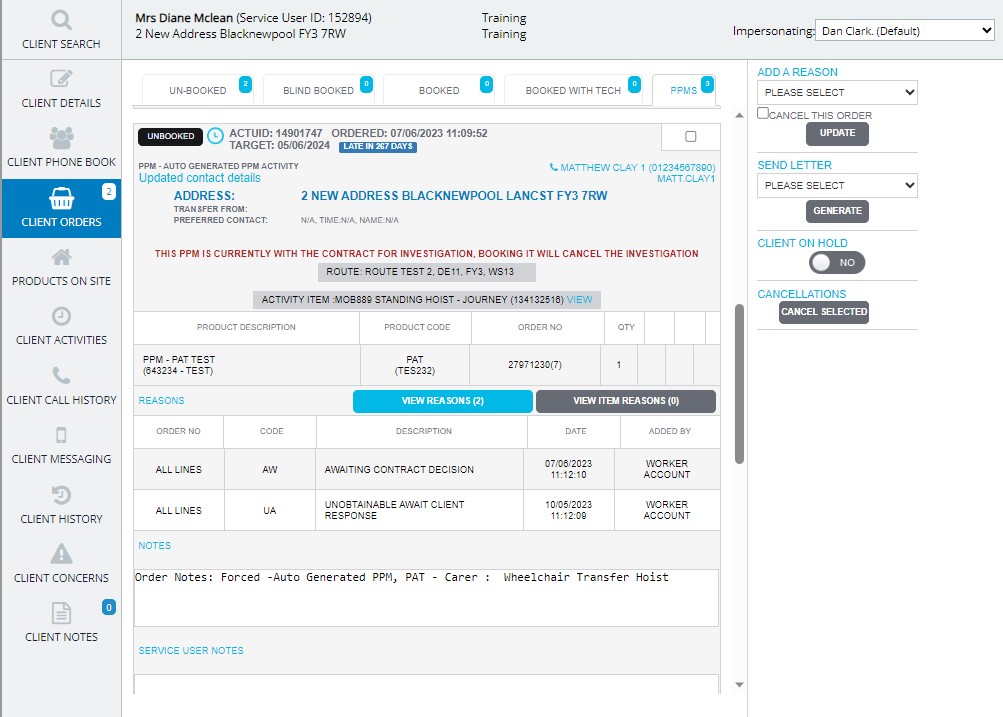Open Client History rewind icon
Viewport: 1003px width, 717px height.
click(x=61, y=494)
